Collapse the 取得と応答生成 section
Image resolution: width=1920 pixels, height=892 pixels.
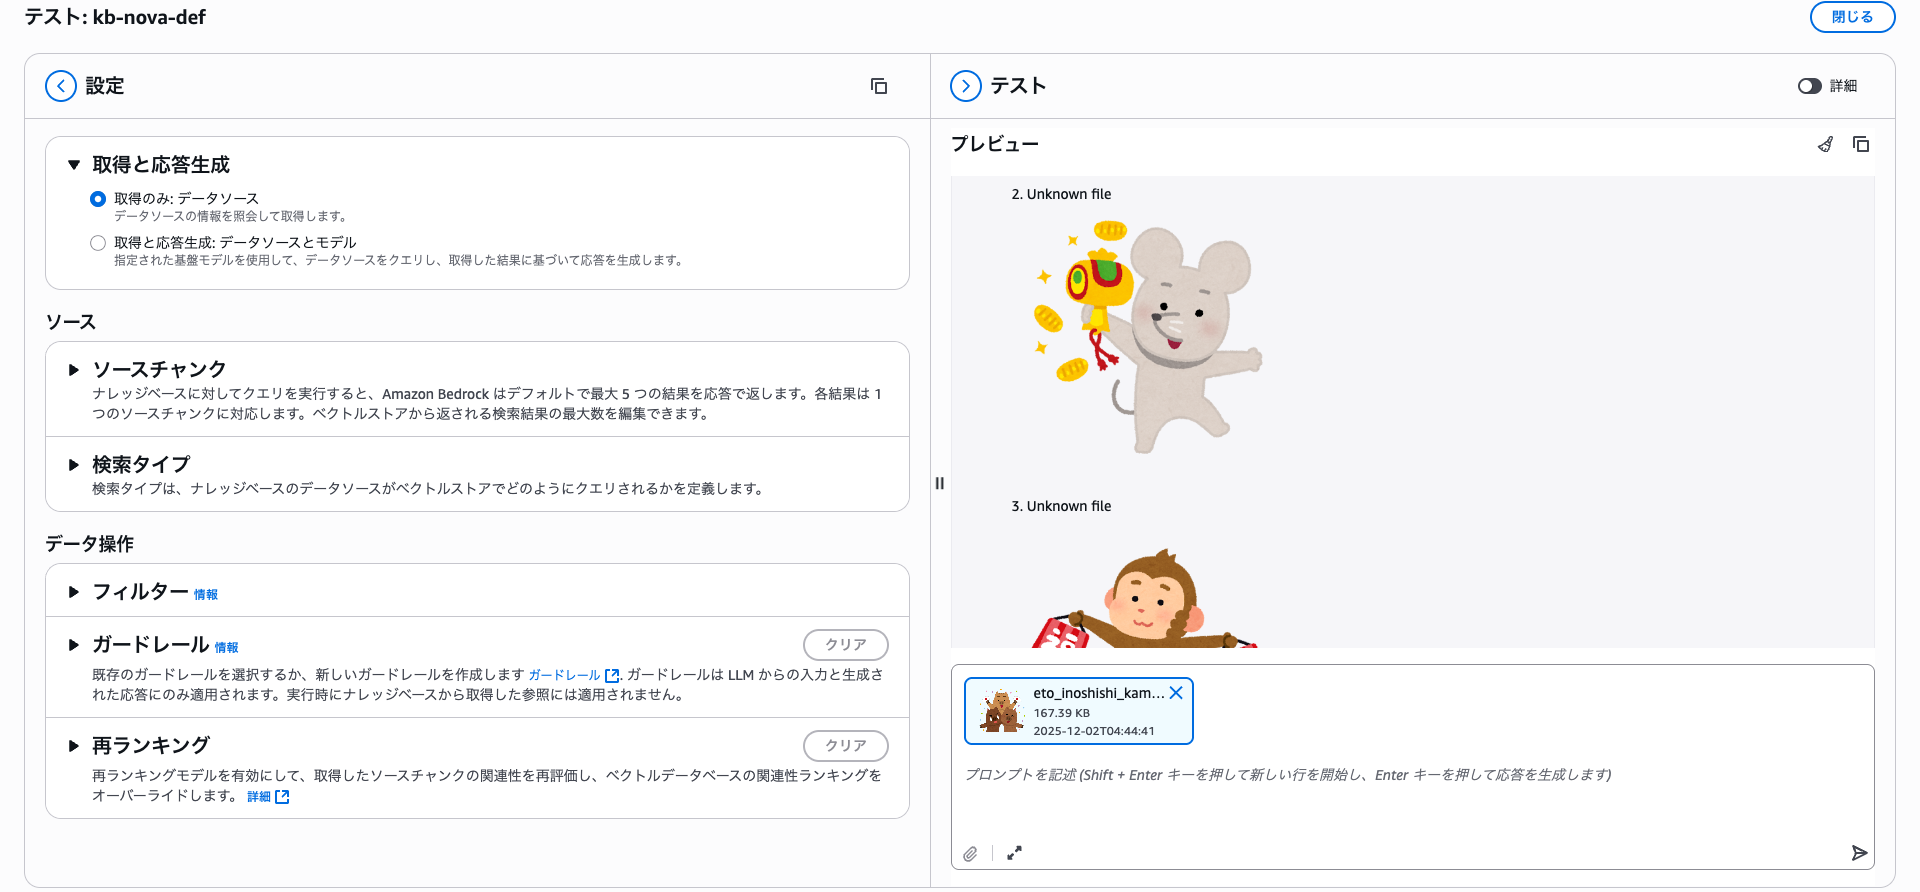coord(74,165)
